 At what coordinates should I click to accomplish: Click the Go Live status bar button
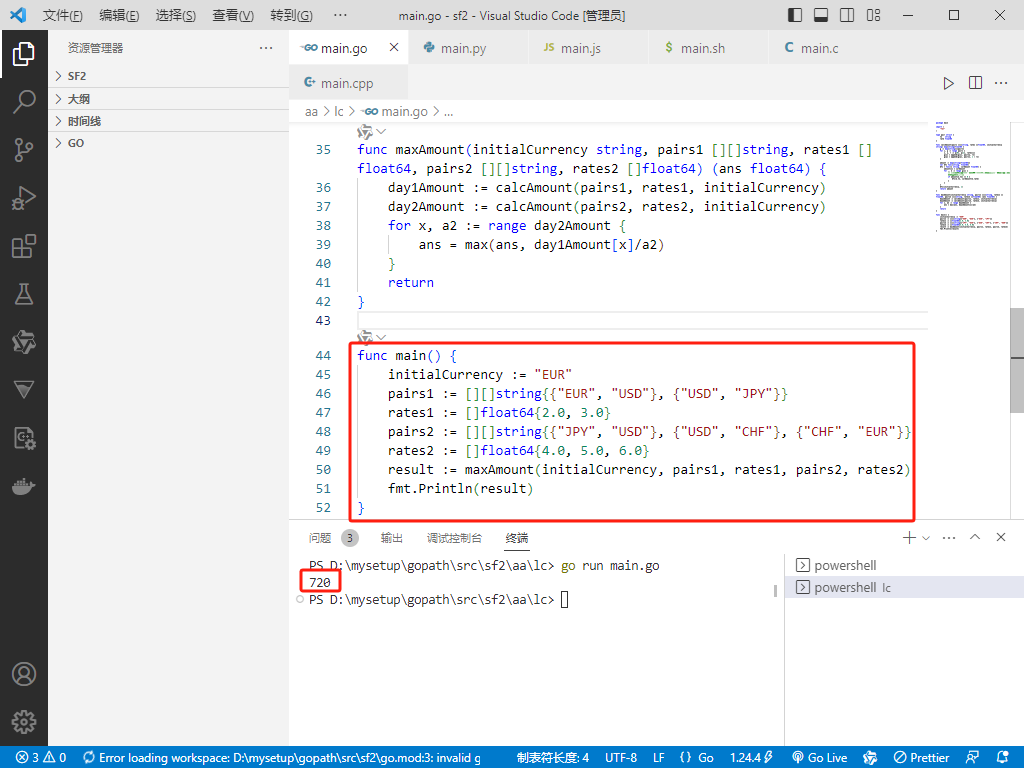(819, 758)
